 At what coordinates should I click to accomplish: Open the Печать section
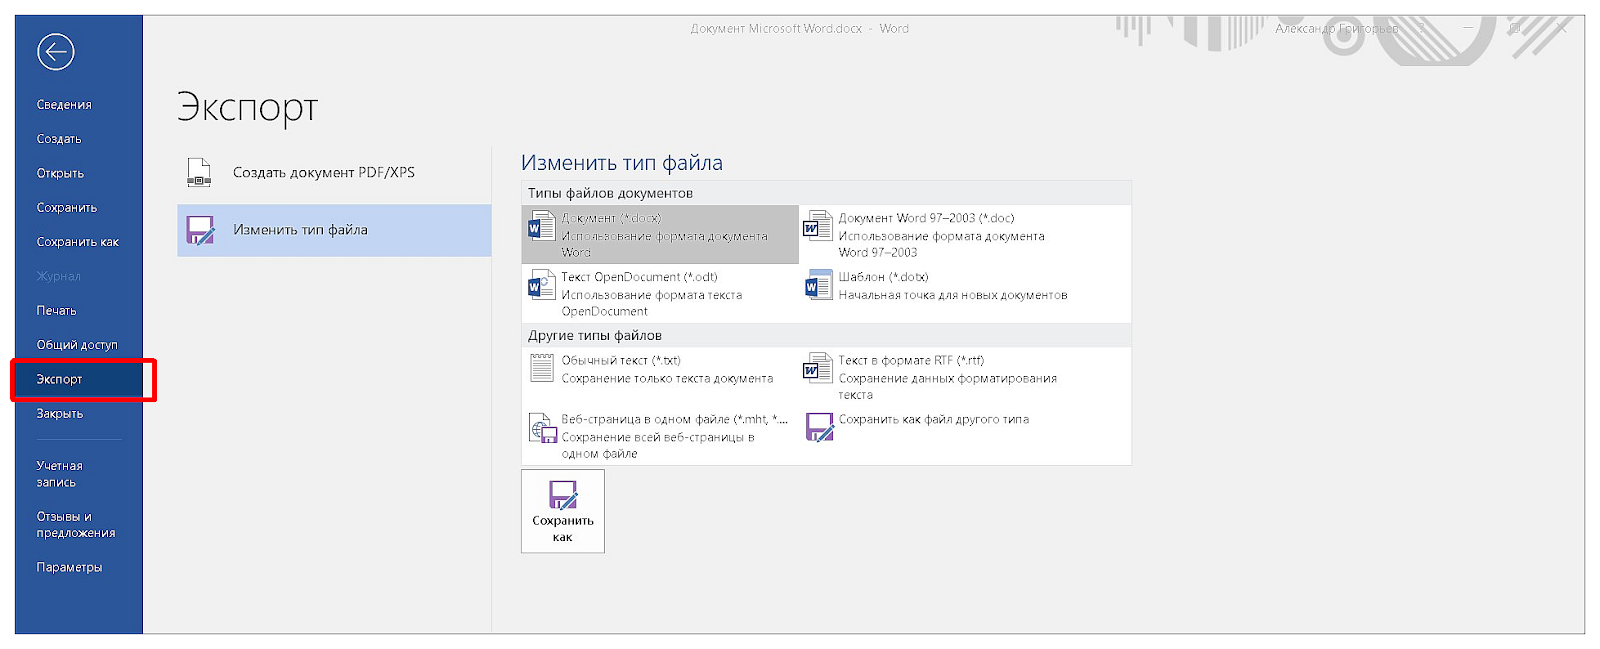click(x=56, y=311)
